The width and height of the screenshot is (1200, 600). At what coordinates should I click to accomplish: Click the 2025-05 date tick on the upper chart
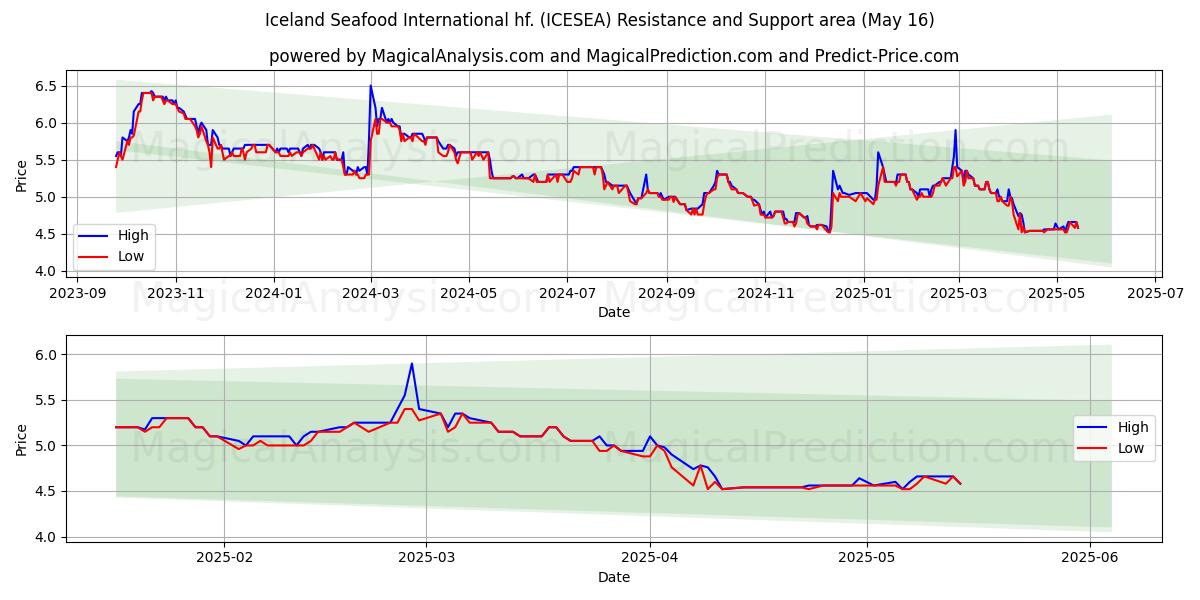click(x=1056, y=292)
